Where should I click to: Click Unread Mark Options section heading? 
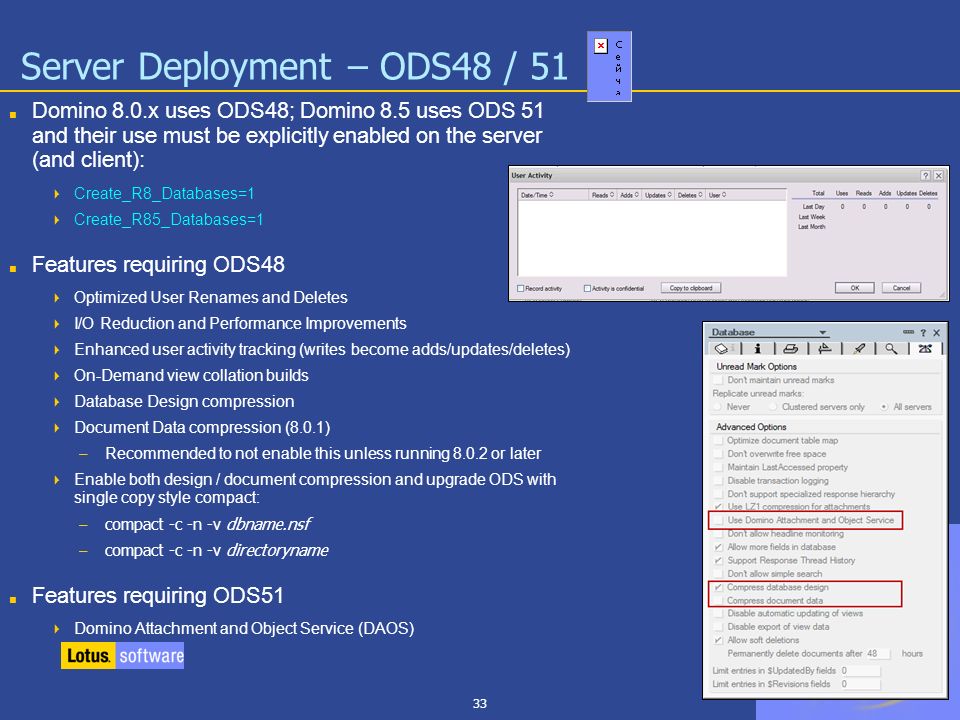pyautogui.click(x=756, y=367)
